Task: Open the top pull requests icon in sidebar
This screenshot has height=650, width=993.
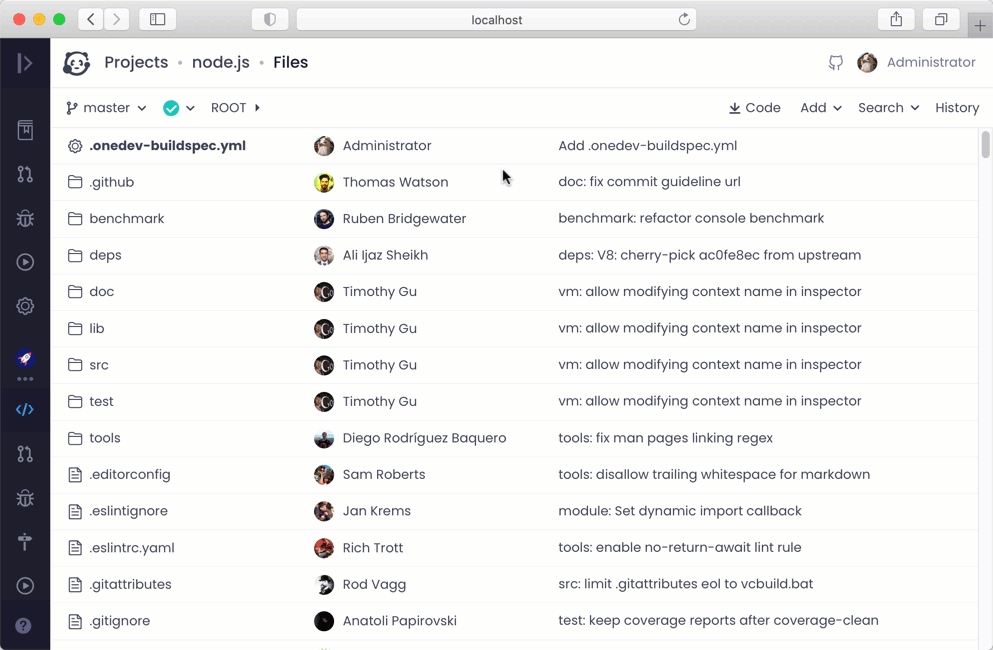Action: (x=25, y=174)
